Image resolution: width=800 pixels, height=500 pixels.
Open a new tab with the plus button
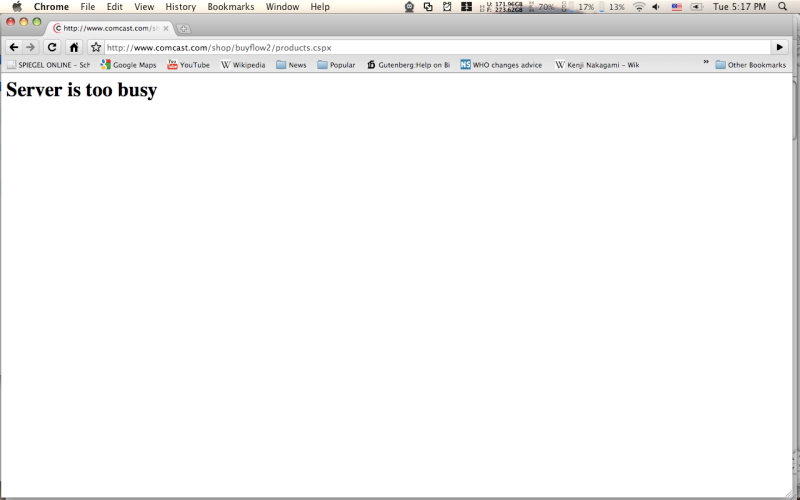(x=184, y=29)
